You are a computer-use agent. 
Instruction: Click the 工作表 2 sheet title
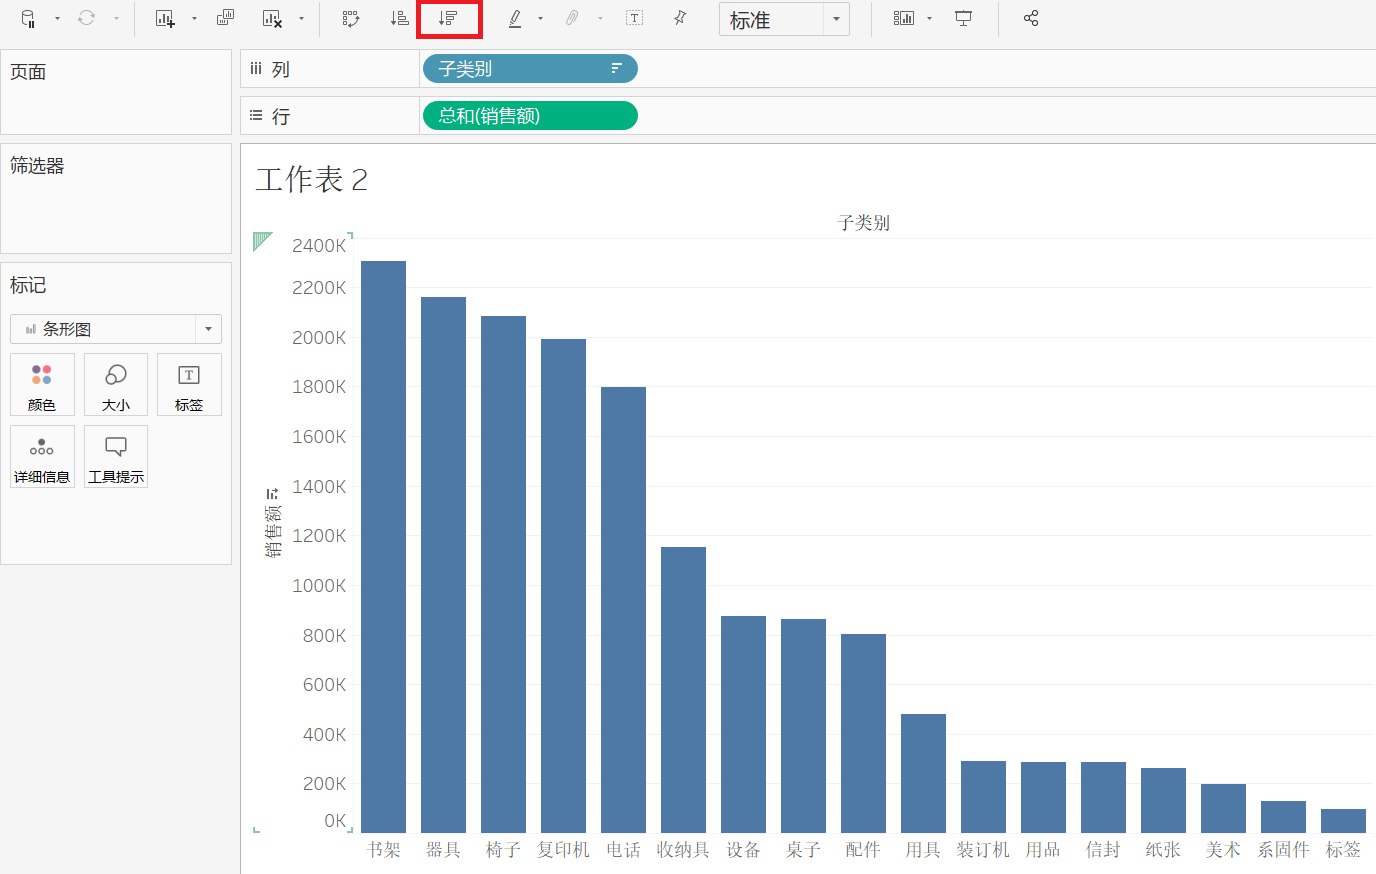(312, 180)
